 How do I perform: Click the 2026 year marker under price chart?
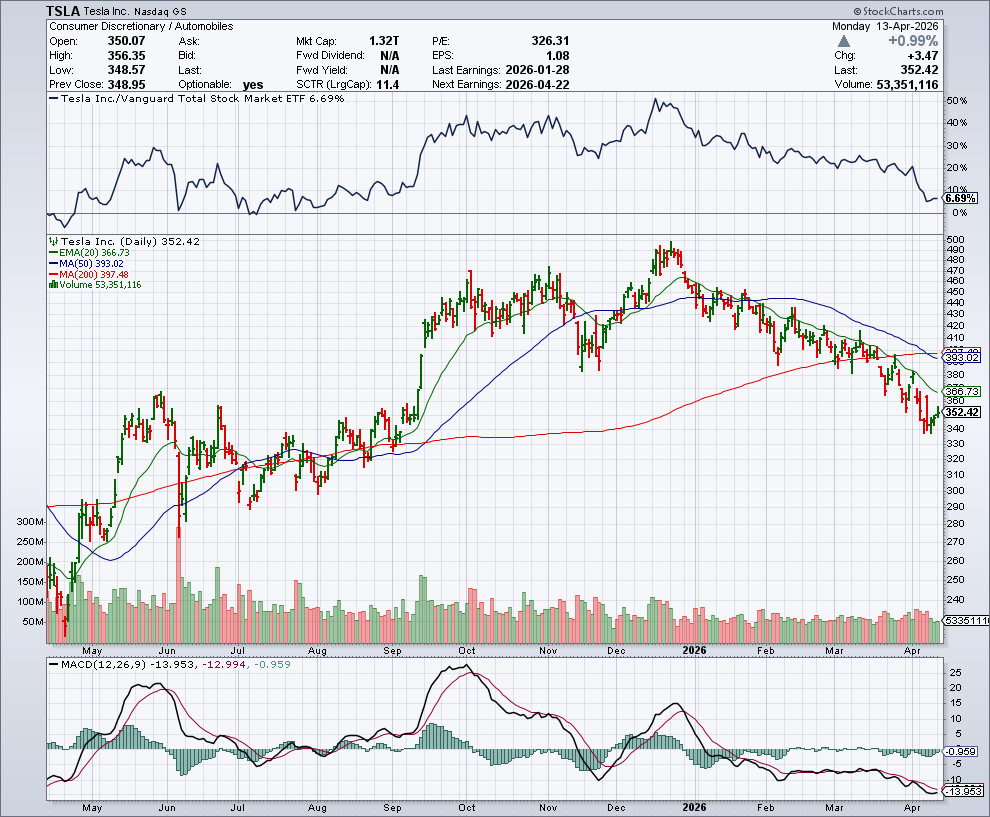694,650
